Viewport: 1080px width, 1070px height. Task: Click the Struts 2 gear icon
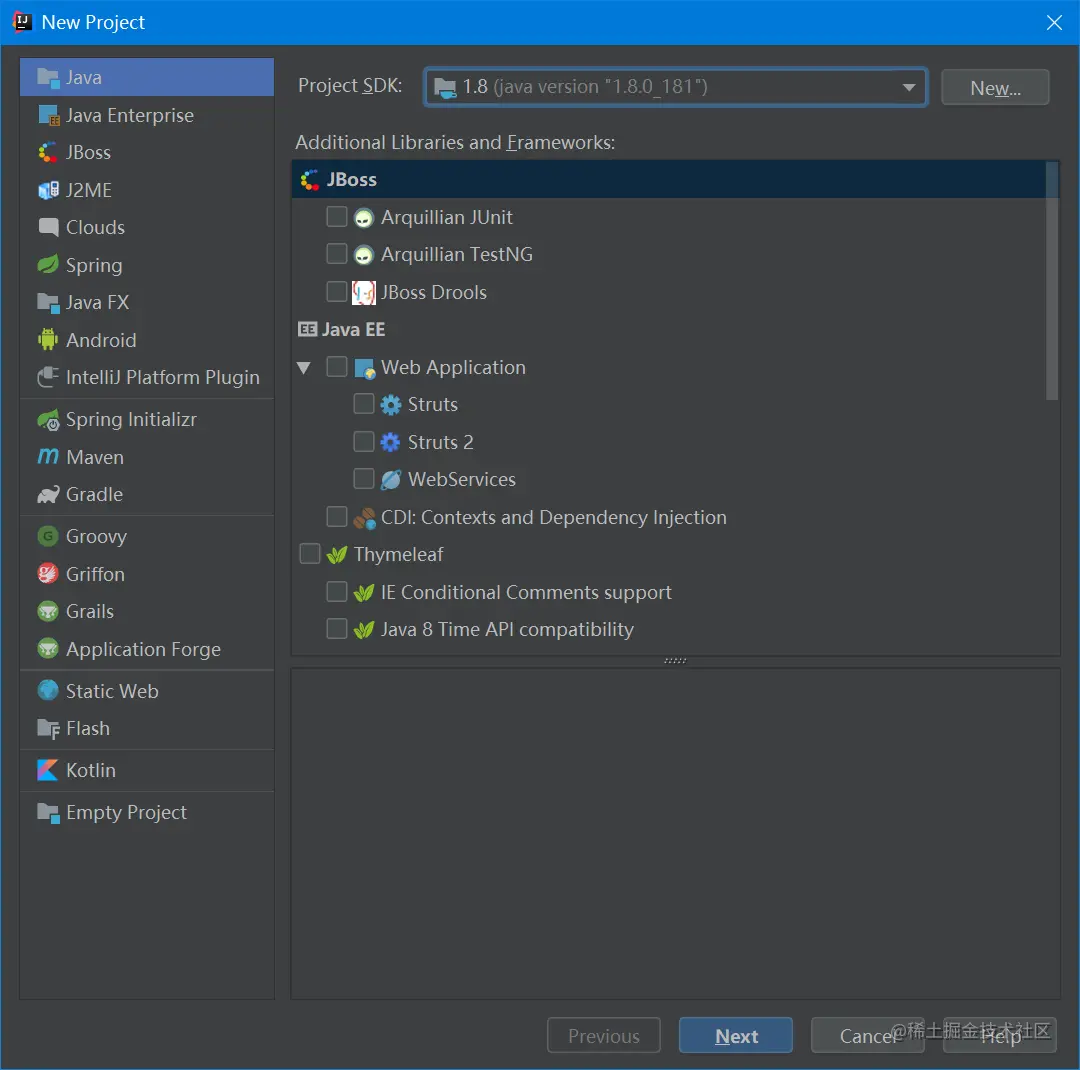click(391, 442)
